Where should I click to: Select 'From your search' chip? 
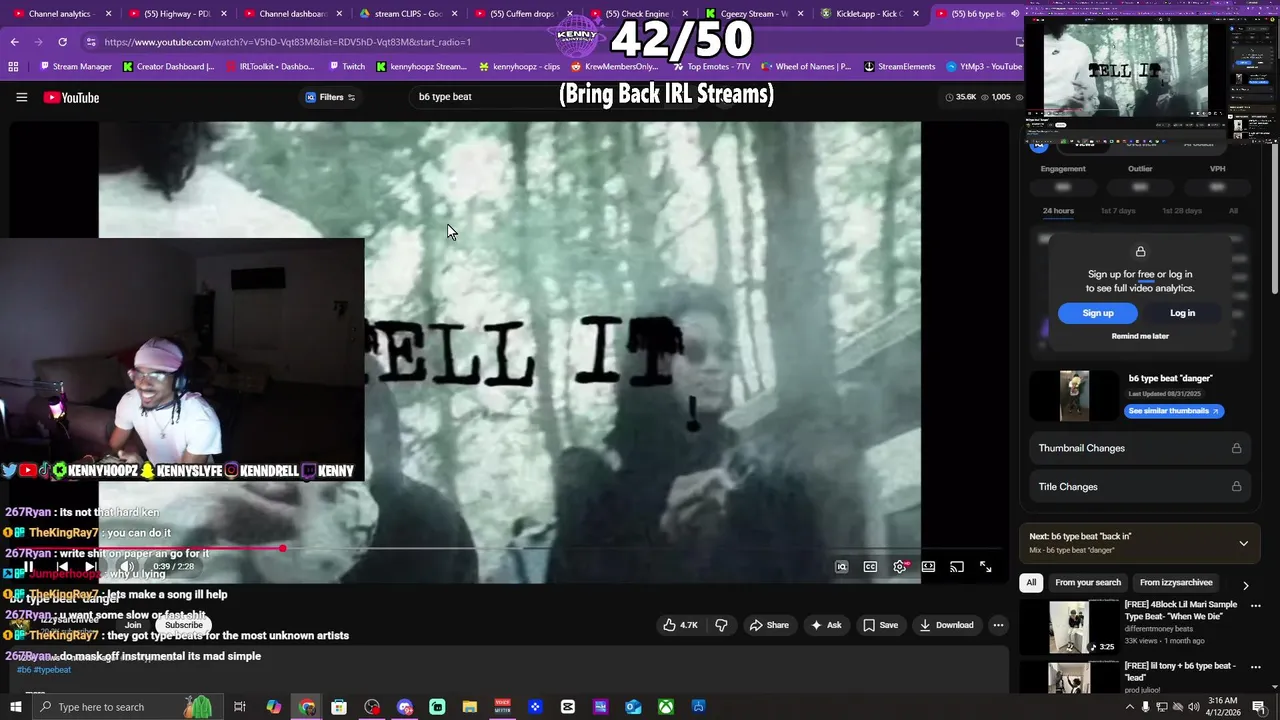(1088, 582)
